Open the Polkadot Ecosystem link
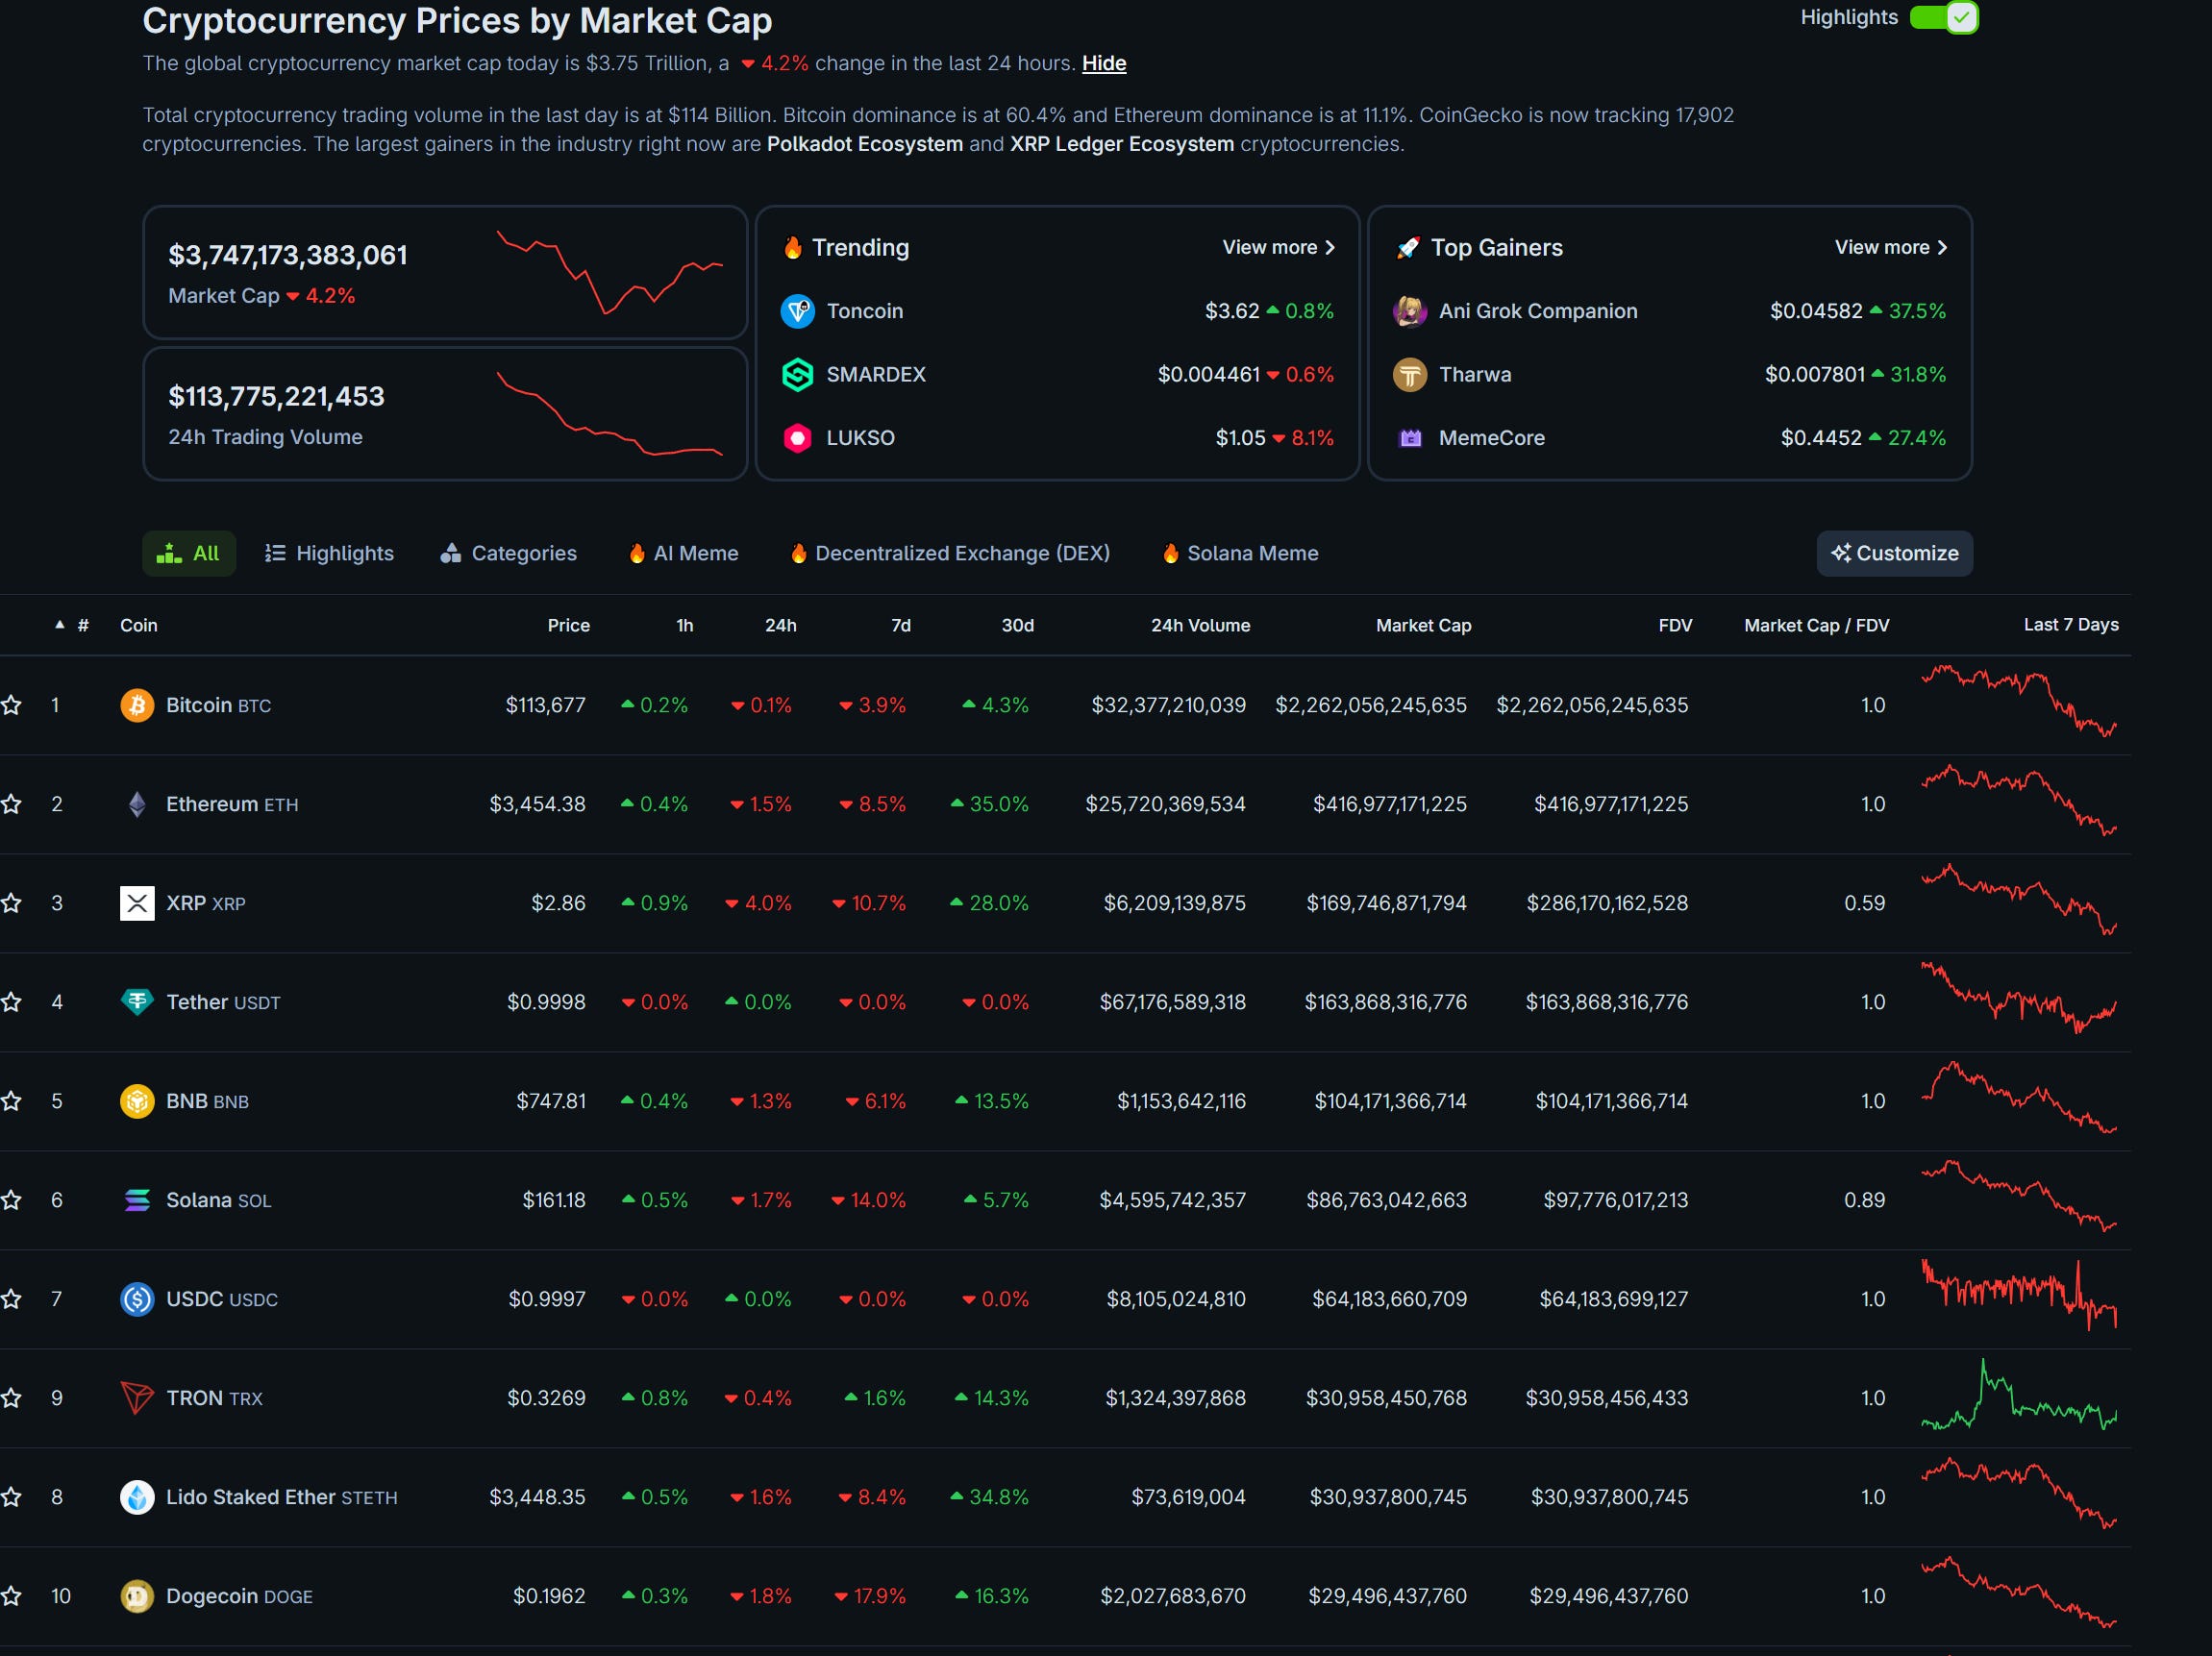The width and height of the screenshot is (2212, 1656). (x=864, y=144)
